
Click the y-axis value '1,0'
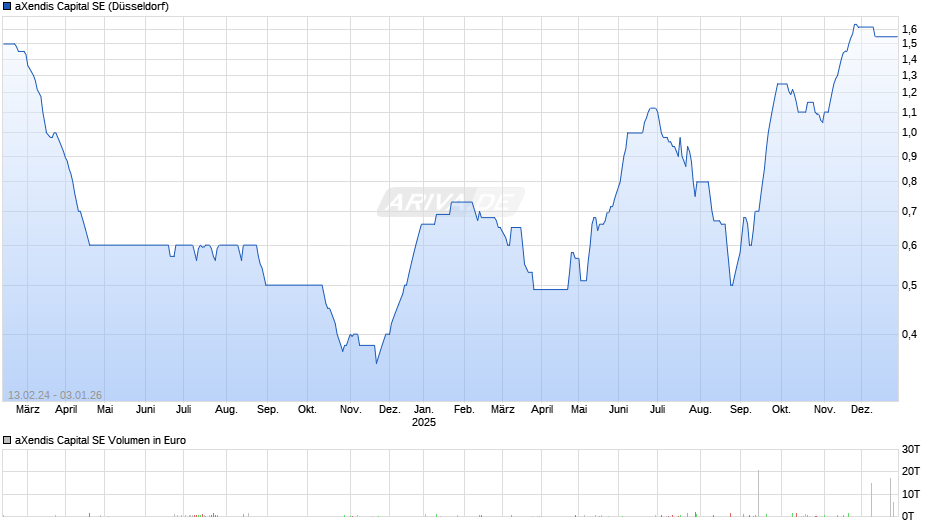pyautogui.click(x=909, y=133)
